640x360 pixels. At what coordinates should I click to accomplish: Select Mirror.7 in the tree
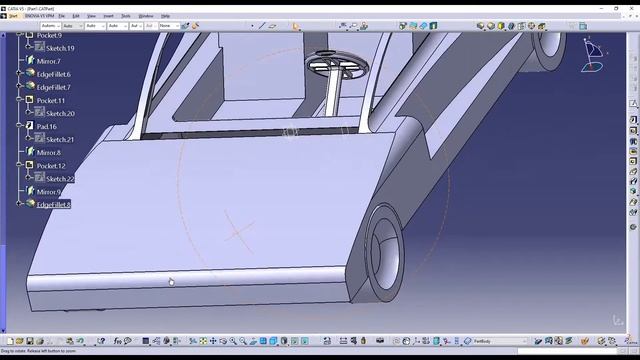(x=49, y=62)
